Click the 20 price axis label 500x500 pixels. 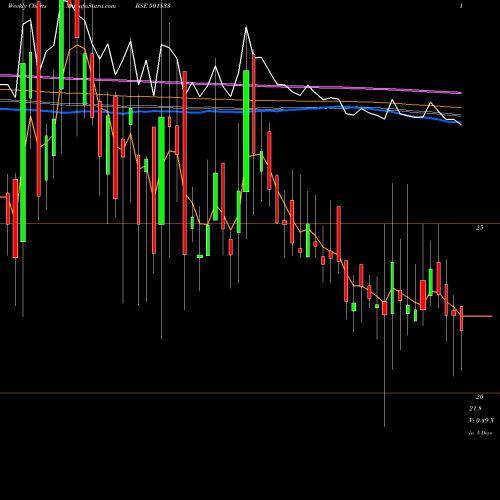click(479, 397)
